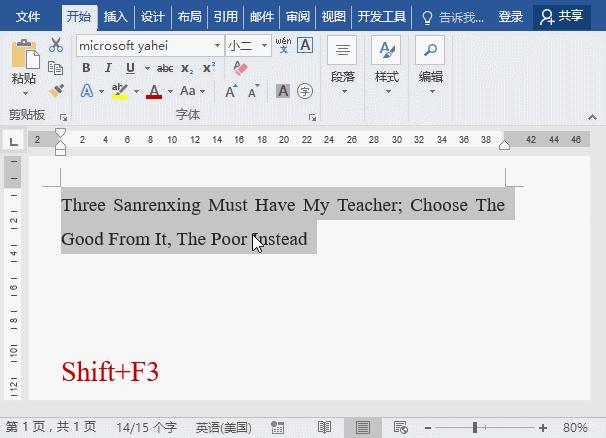Switch to the 设计 design tab

153,16
